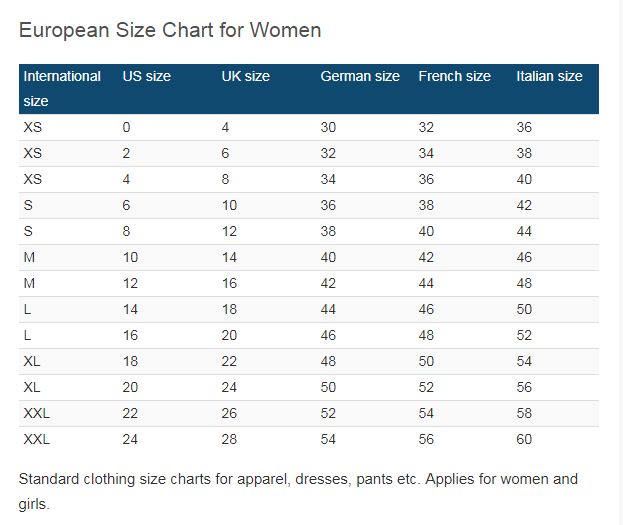This screenshot has height=525, width=623.
Task: Click the US size 18 cell
Action: [131, 362]
